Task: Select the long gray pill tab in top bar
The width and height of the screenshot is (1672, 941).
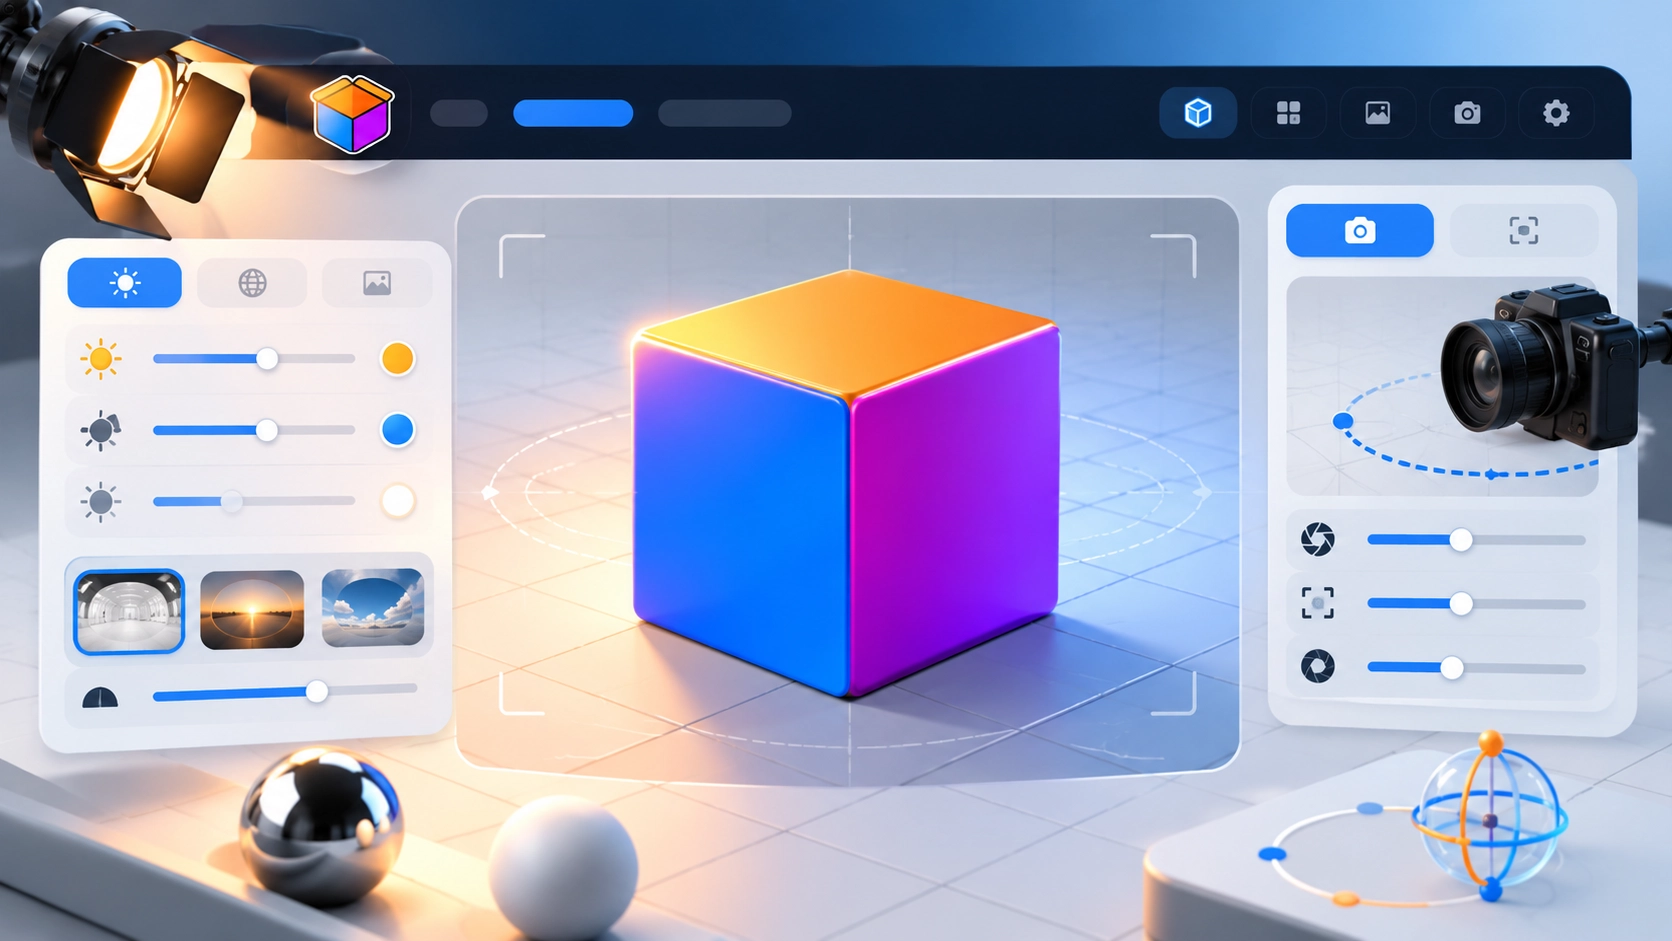Action: [725, 113]
